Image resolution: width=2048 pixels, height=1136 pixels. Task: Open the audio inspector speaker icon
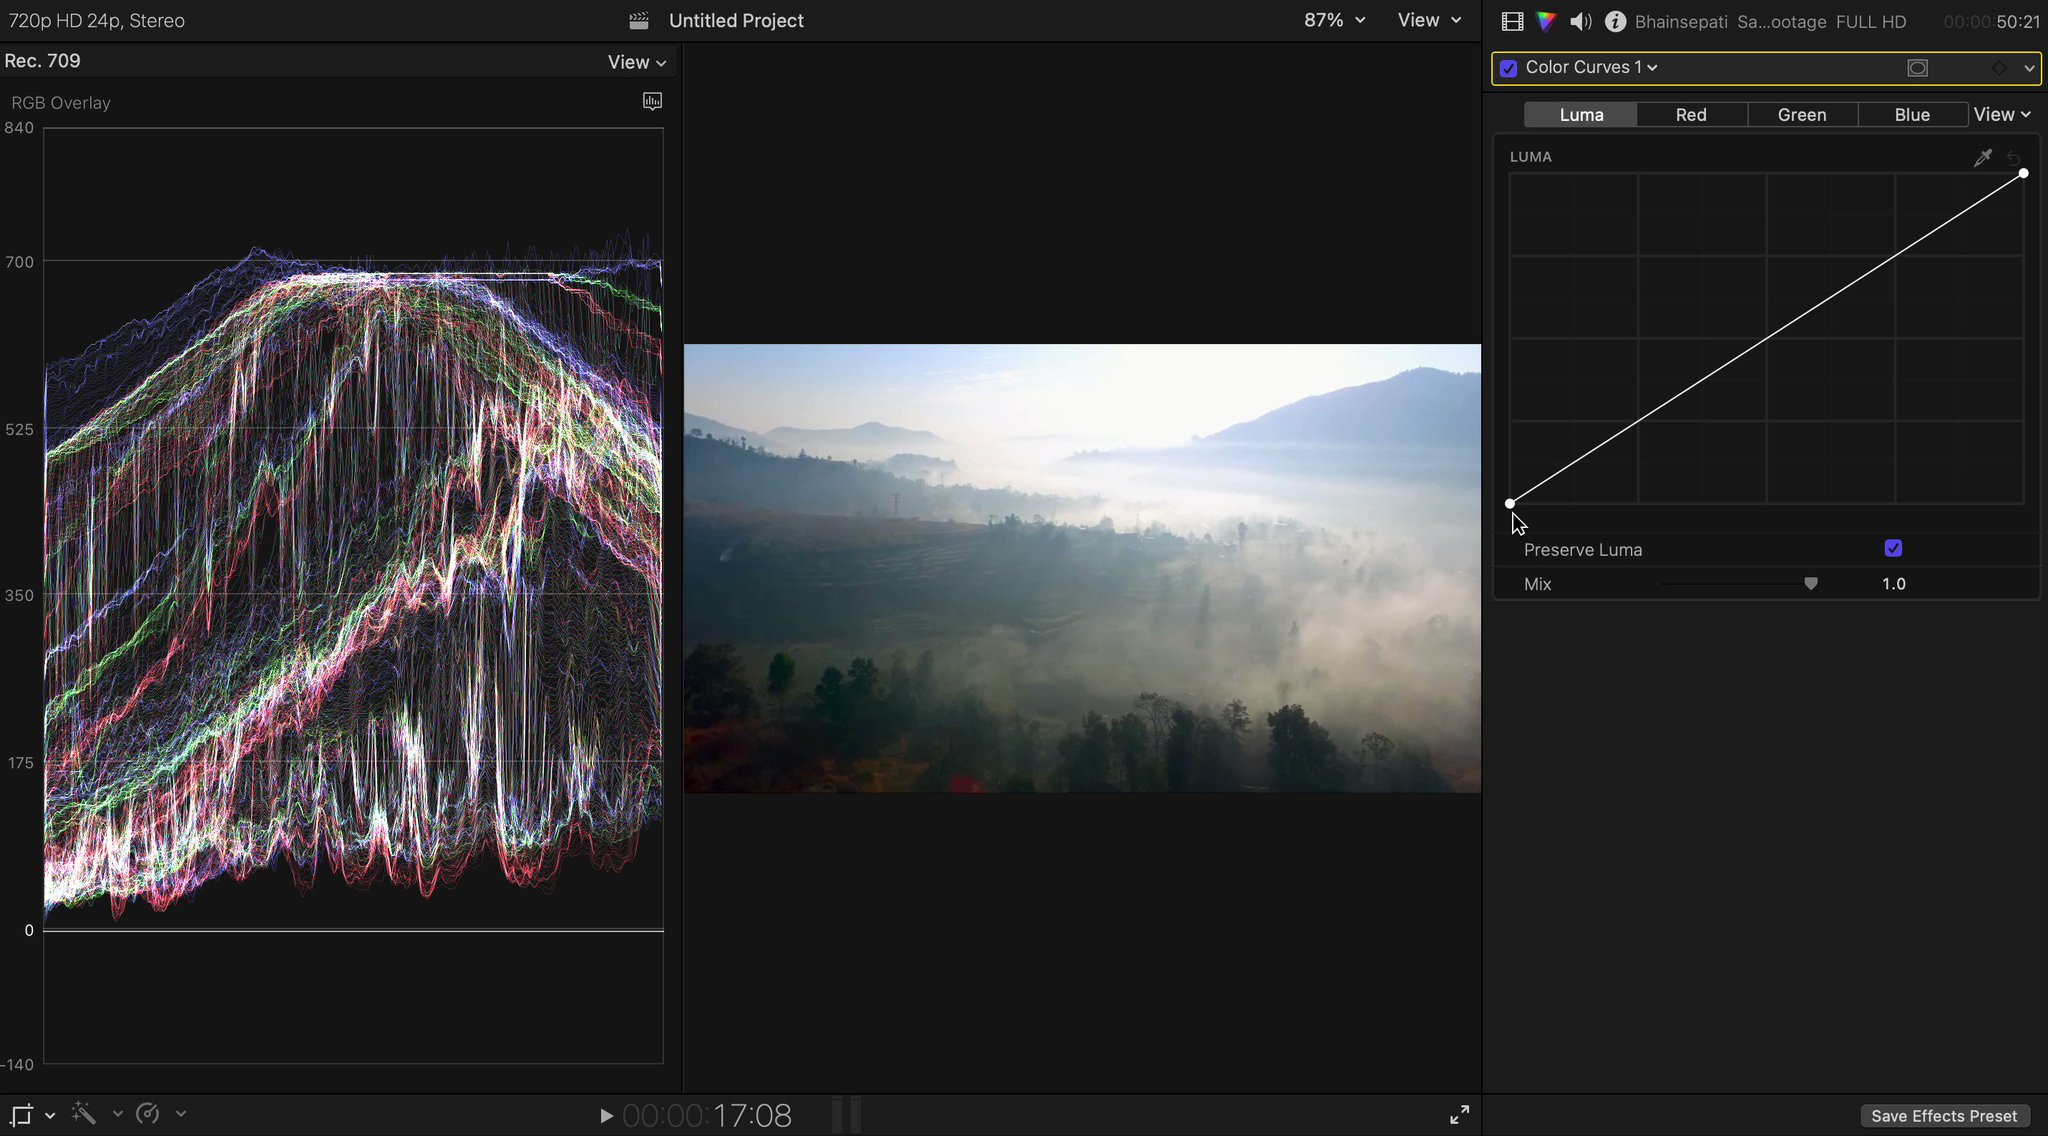coord(1580,21)
